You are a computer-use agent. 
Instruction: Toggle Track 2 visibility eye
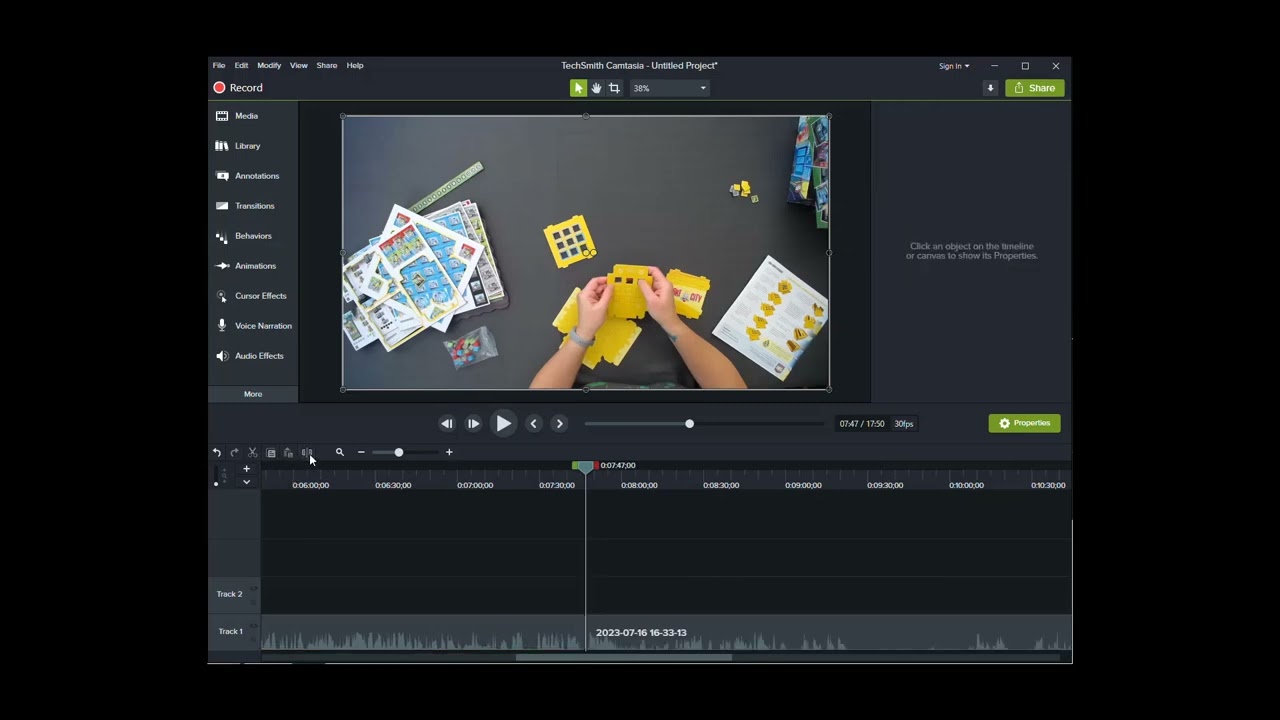253,589
